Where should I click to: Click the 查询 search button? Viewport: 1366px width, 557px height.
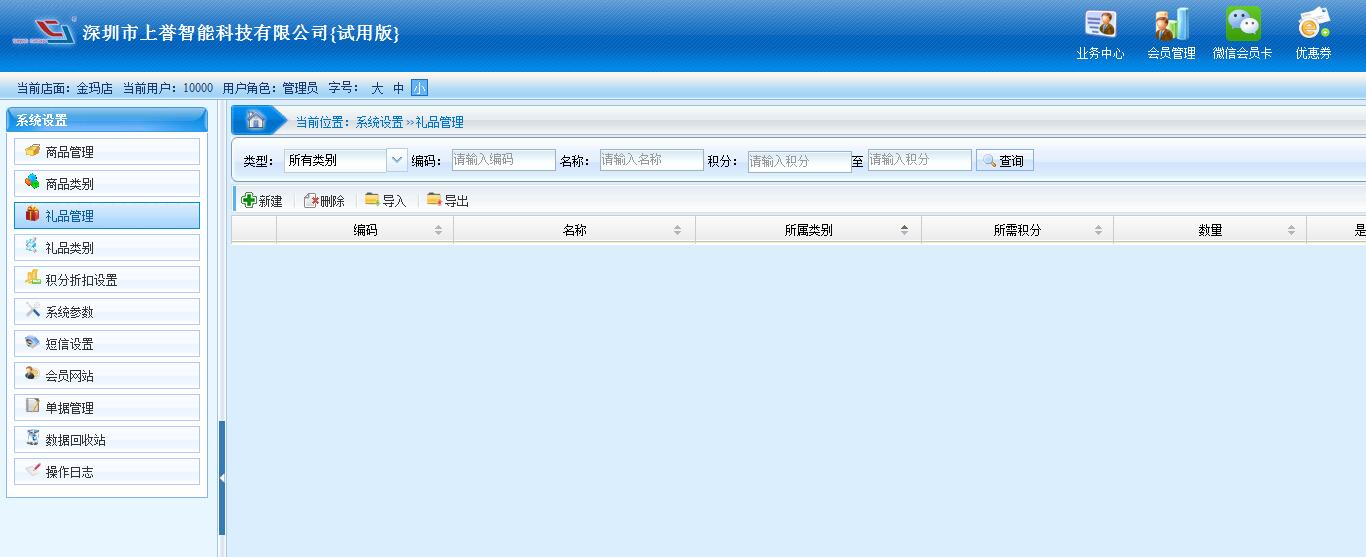[x=1004, y=161]
